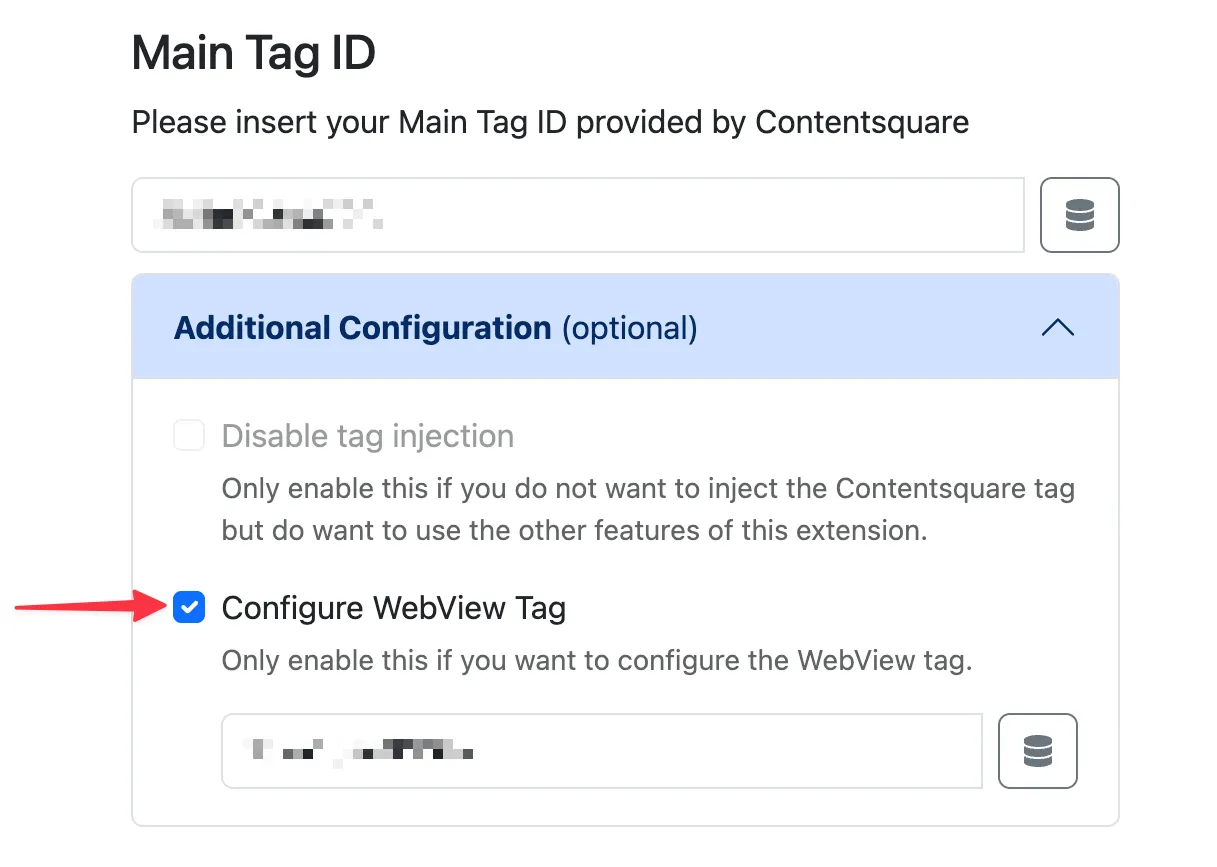Viewport: 1217px width, 867px height.
Task: Click the WebView tag help text line
Action: point(596,661)
